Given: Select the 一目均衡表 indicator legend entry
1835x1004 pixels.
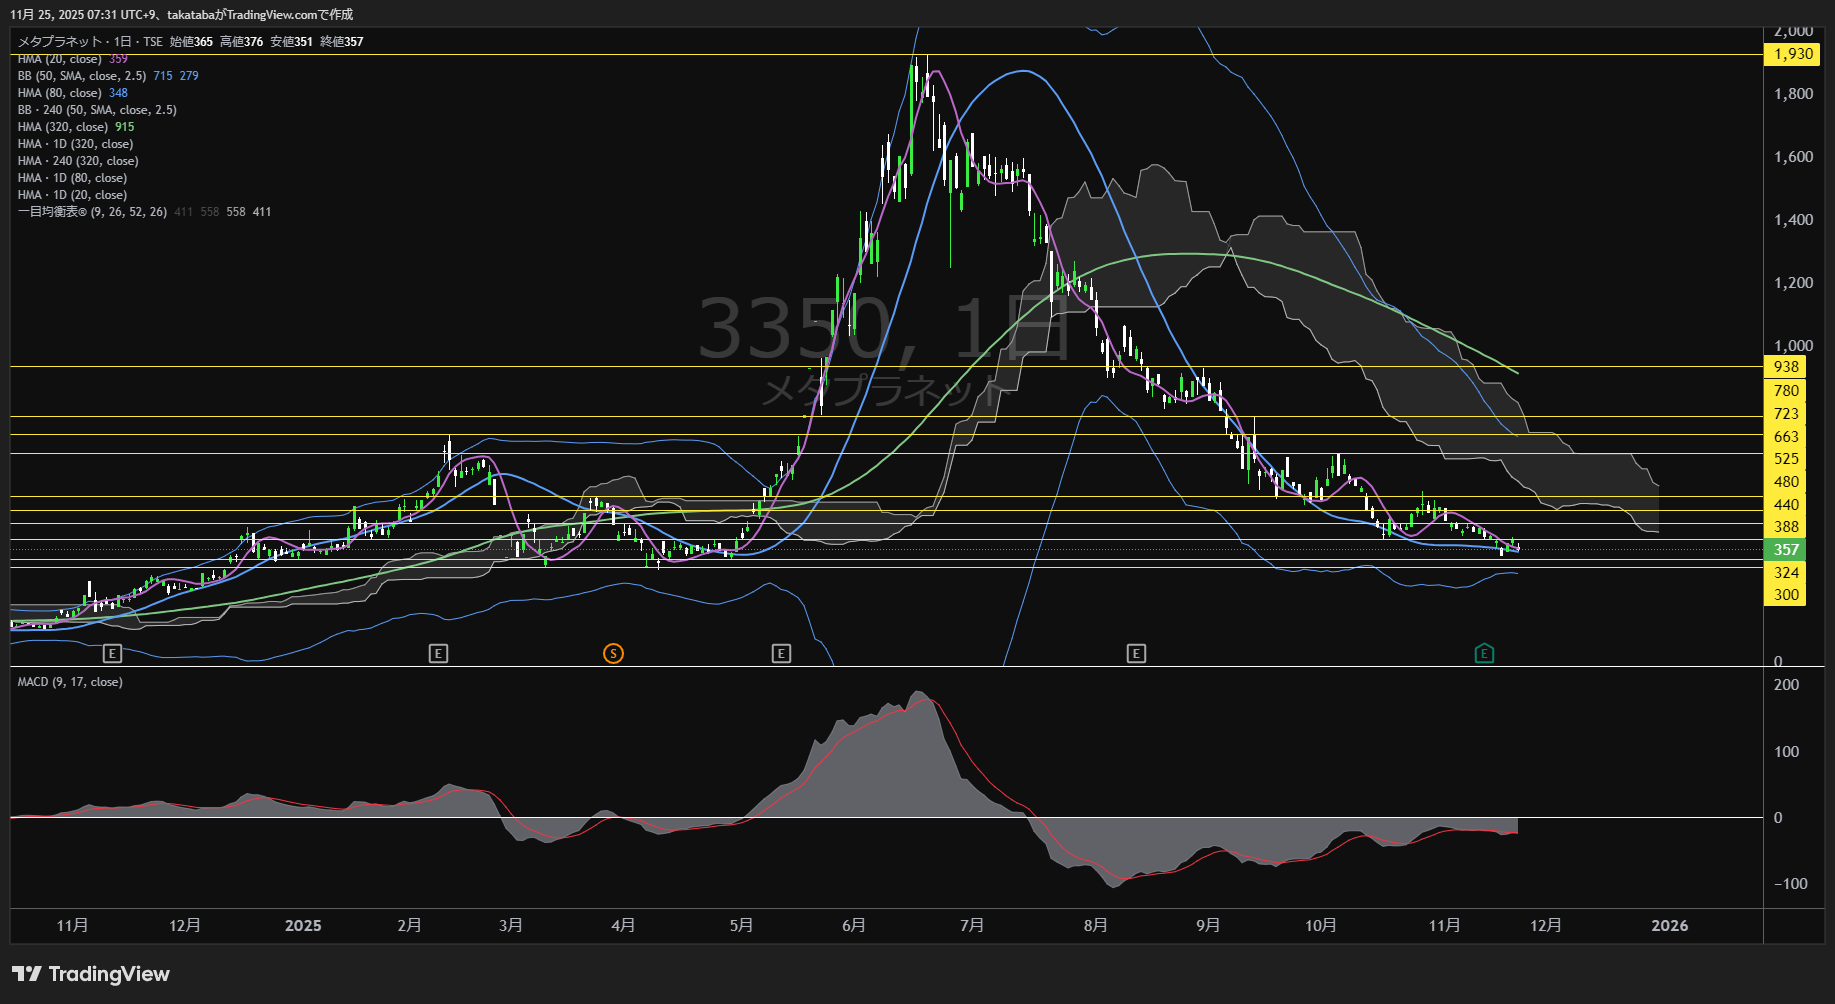Looking at the screenshot, I should click(x=92, y=212).
